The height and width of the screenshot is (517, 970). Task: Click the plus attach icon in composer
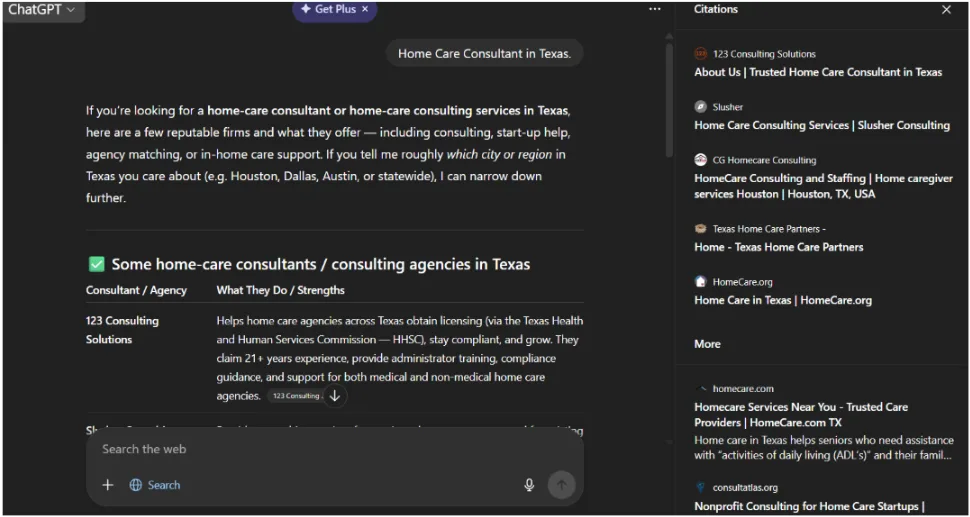coord(108,485)
